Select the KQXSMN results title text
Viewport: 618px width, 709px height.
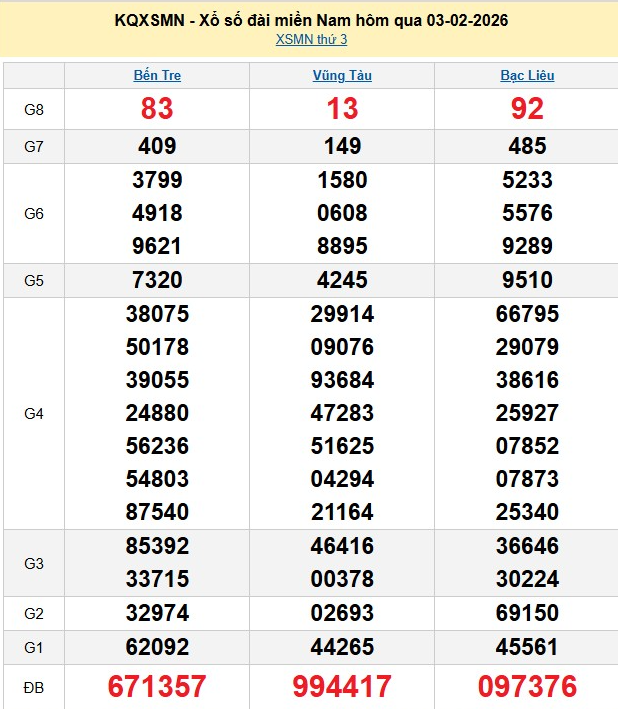point(311,20)
